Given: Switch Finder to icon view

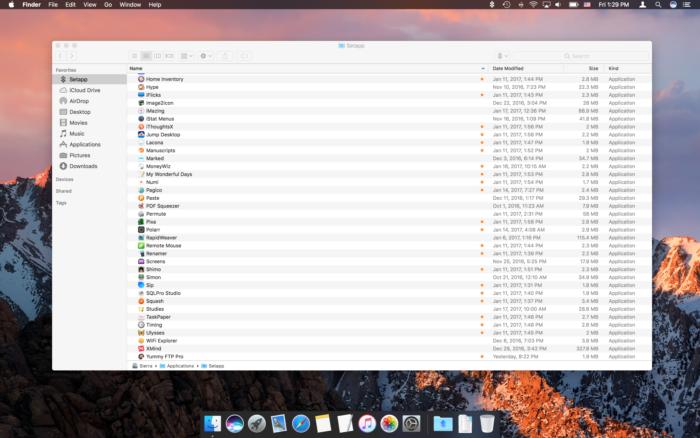Looking at the screenshot, I should click(x=134, y=56).
